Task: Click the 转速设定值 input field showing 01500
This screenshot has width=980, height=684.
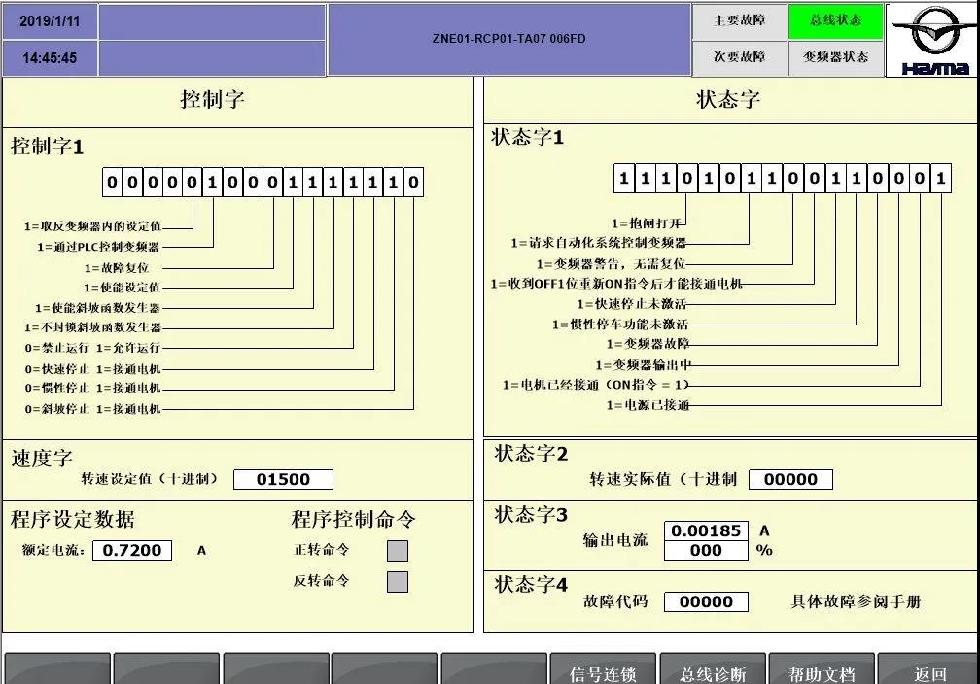Action: (x=283, y=479)
